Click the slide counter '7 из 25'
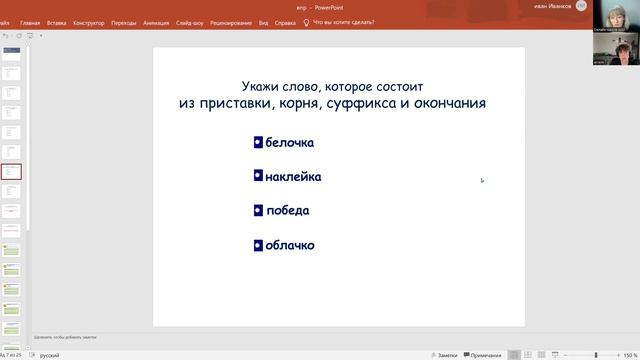Image resolution: width=640 pixels, height=360 pixels. (x=11, y=356)
